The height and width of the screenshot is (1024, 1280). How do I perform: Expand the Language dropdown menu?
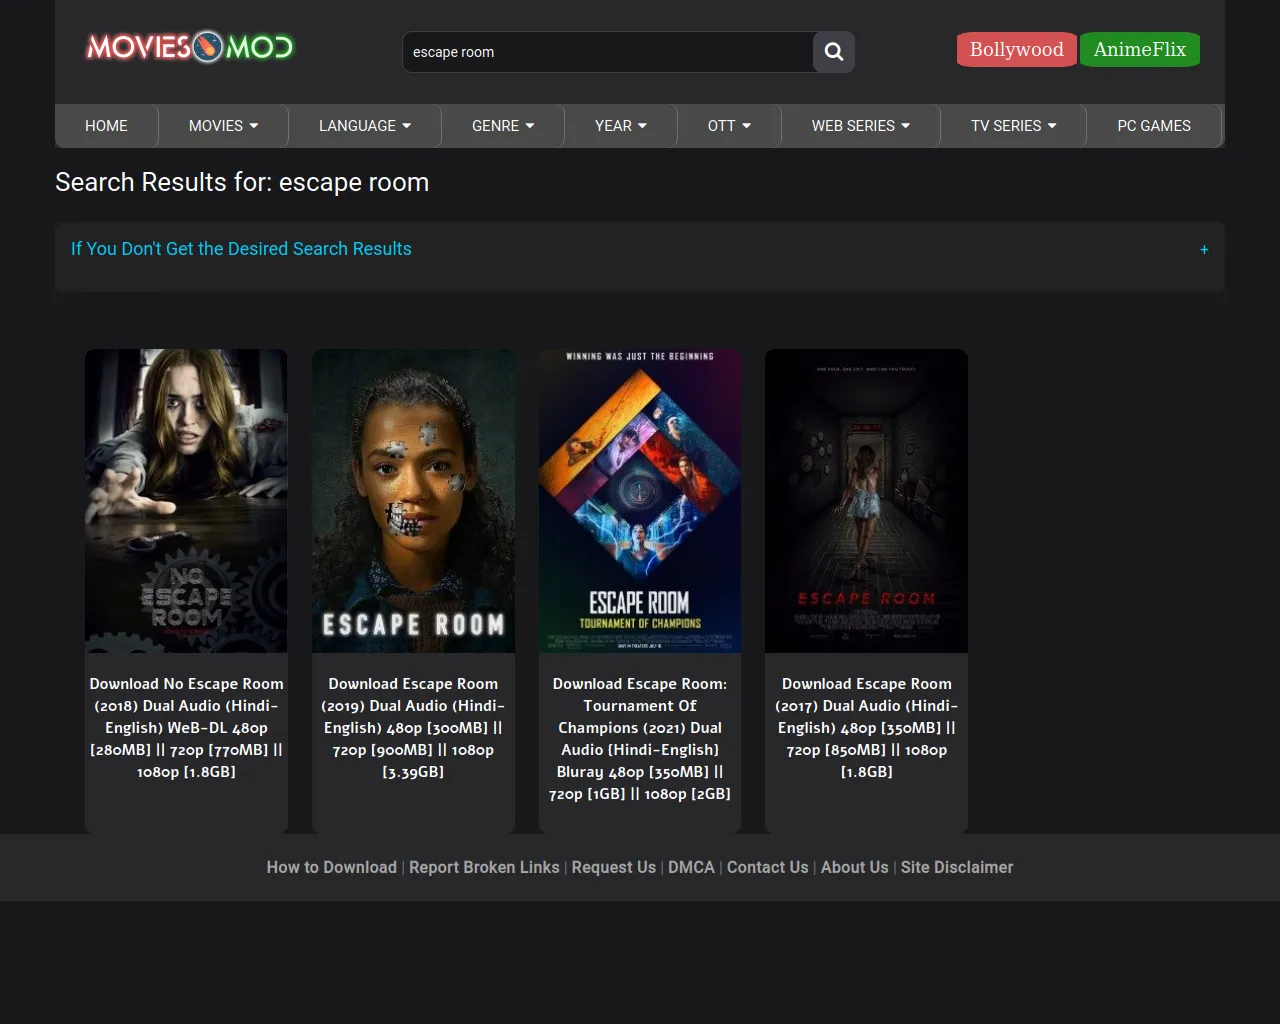pos(364,126)
